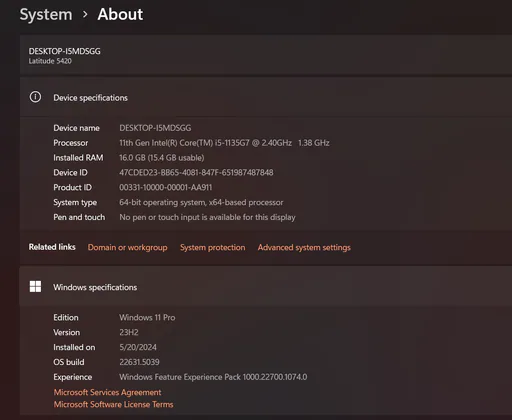Collapse the Device specifications section header

click(x=266, y=97)
